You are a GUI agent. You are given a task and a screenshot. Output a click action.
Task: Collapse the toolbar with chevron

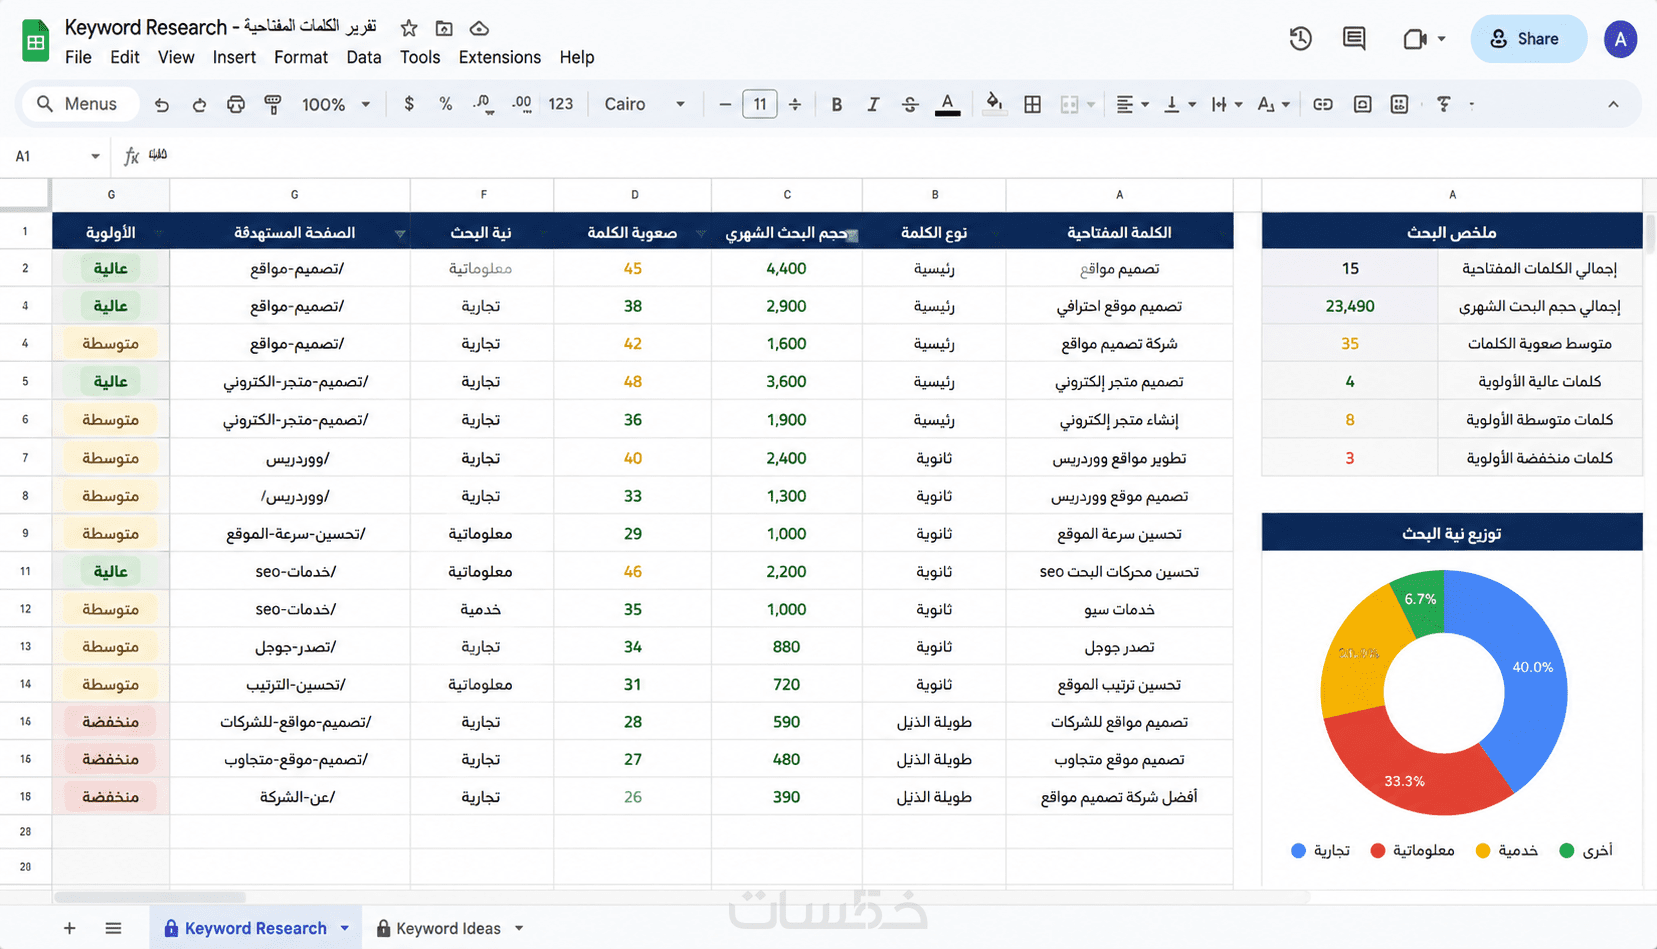coord(1613,104)
